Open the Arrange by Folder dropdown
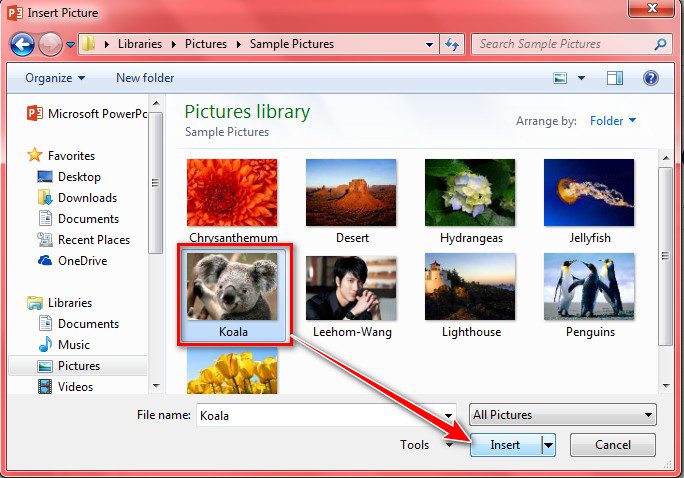 (613, 121)
